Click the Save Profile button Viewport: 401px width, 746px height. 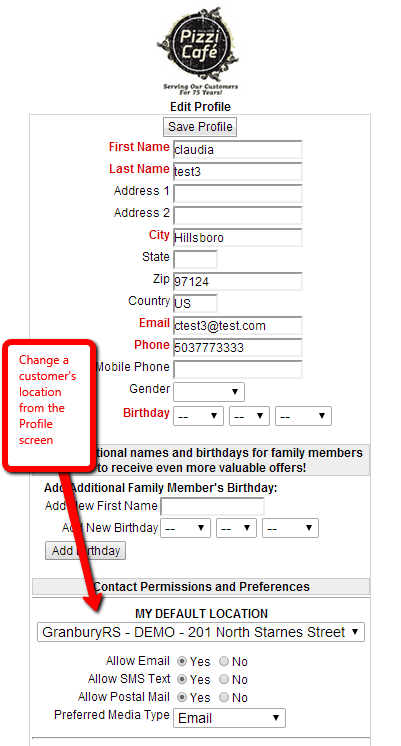click(x=200, y=127)
